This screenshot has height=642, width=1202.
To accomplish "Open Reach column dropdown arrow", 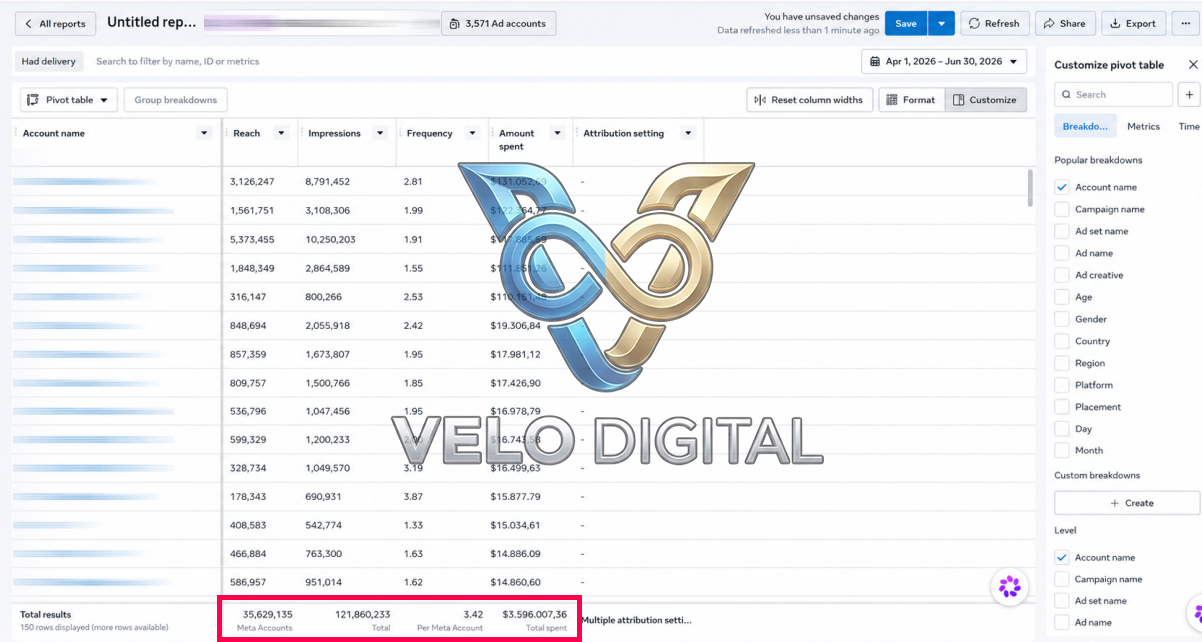I will [281, 133].
